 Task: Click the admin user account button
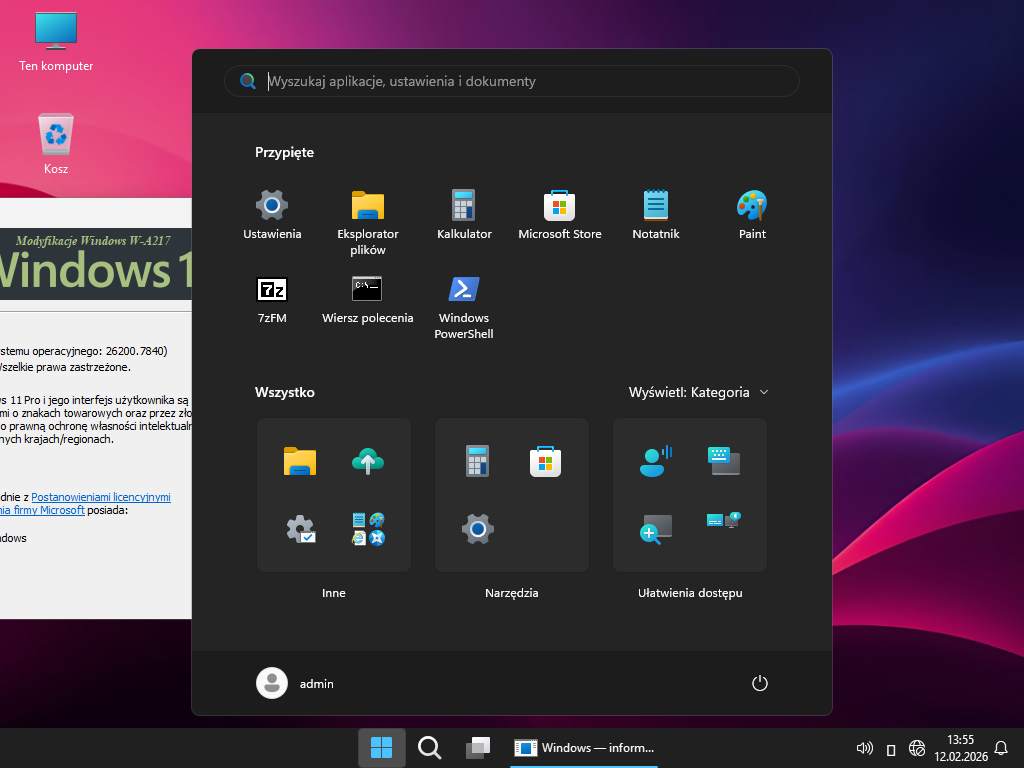point(296,683)
